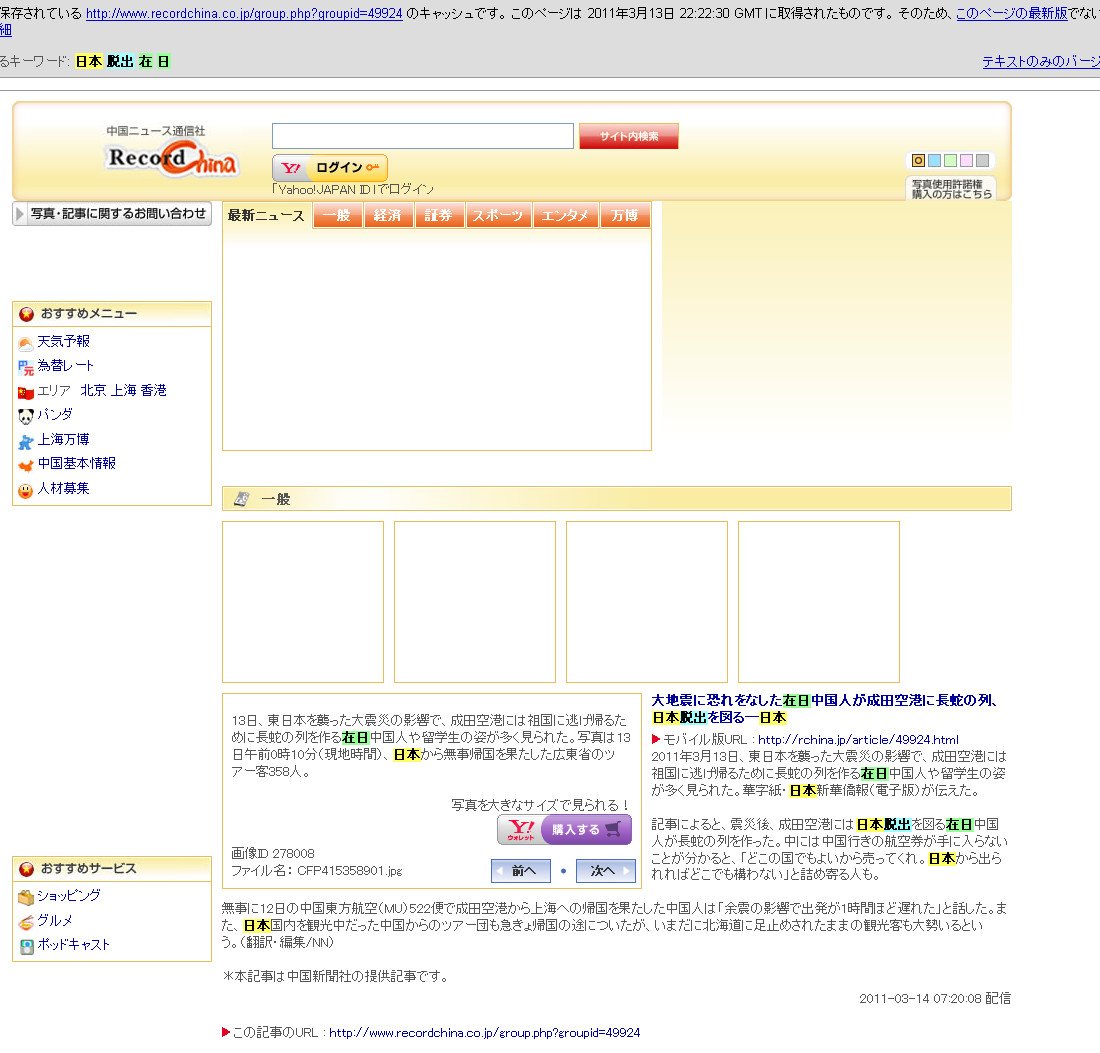Switch to the スポーツ news tab
The image size is (1100, 1053).
click(498, 215)
